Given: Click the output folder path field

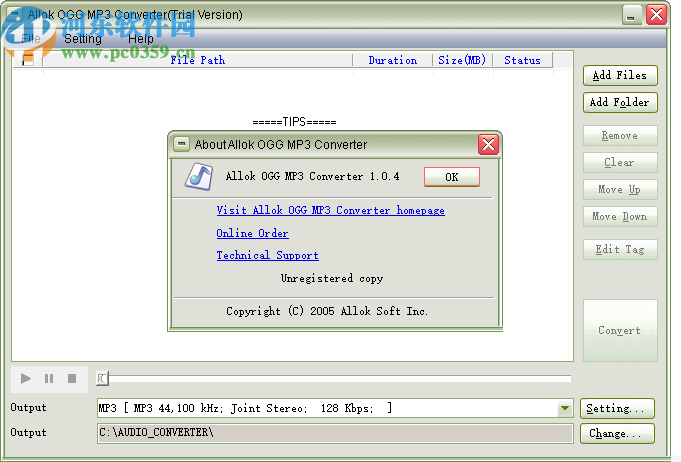Looking at the screenshot, I should (335, 433).
